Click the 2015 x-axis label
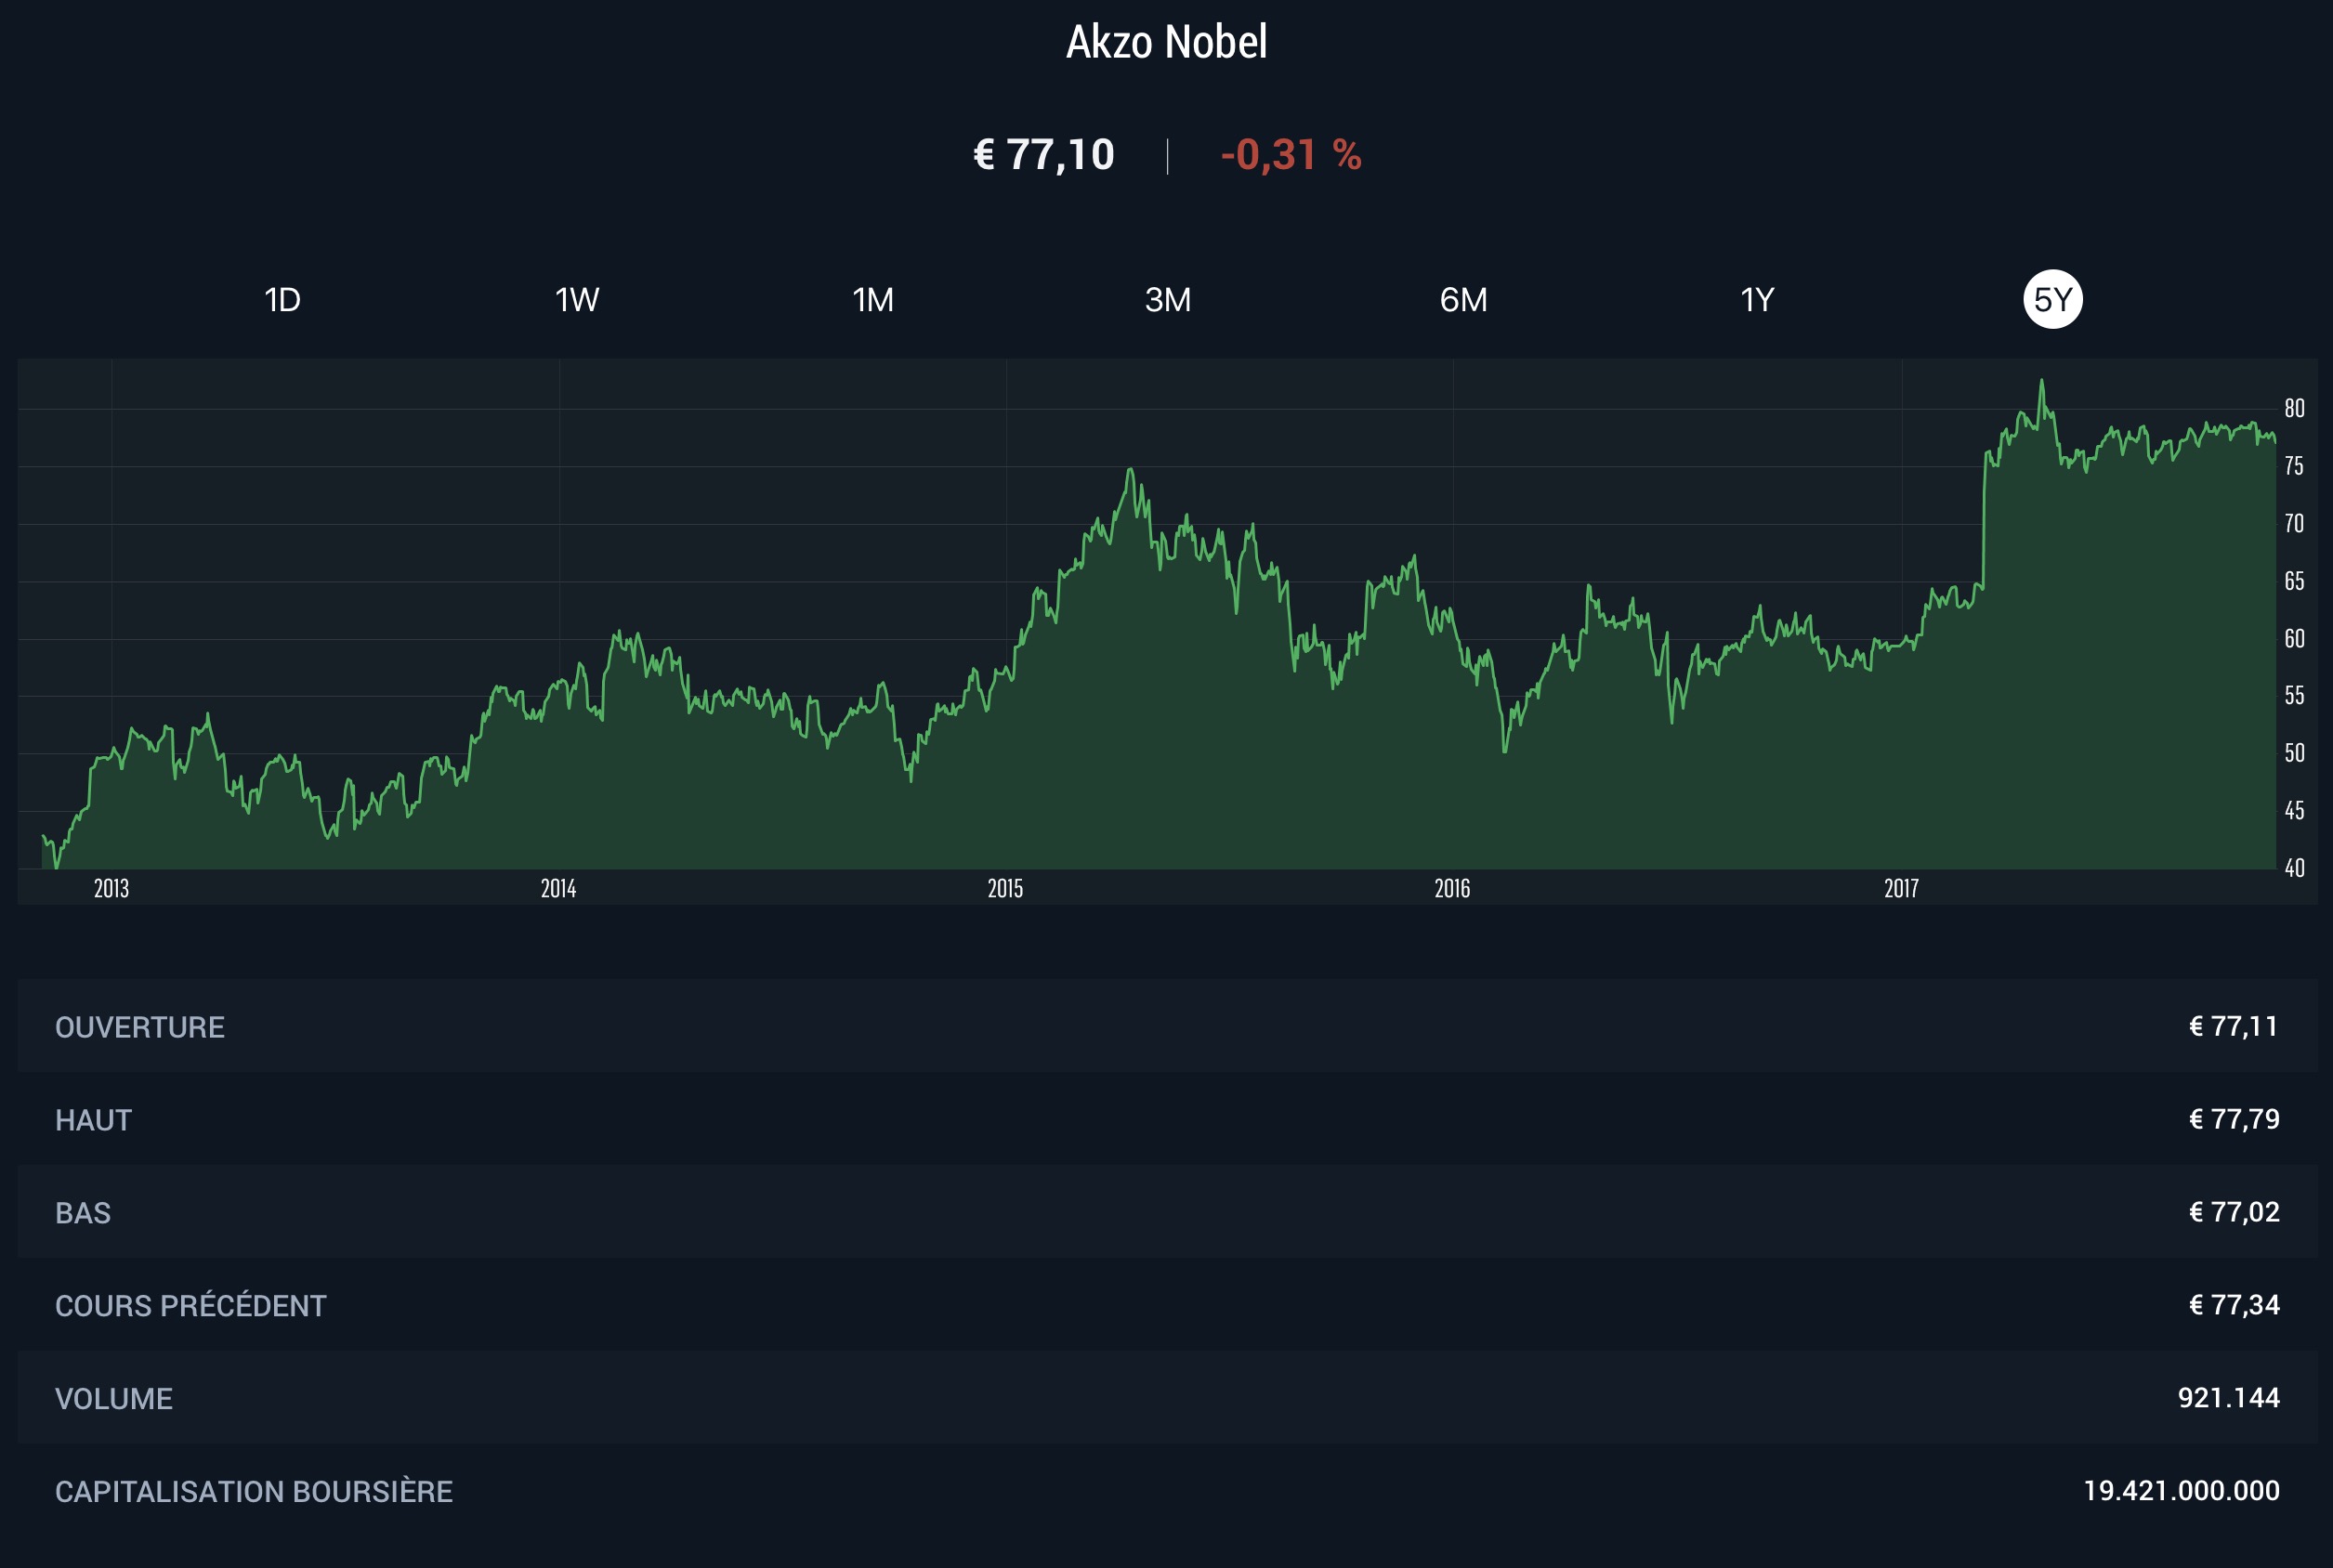 1005,888
